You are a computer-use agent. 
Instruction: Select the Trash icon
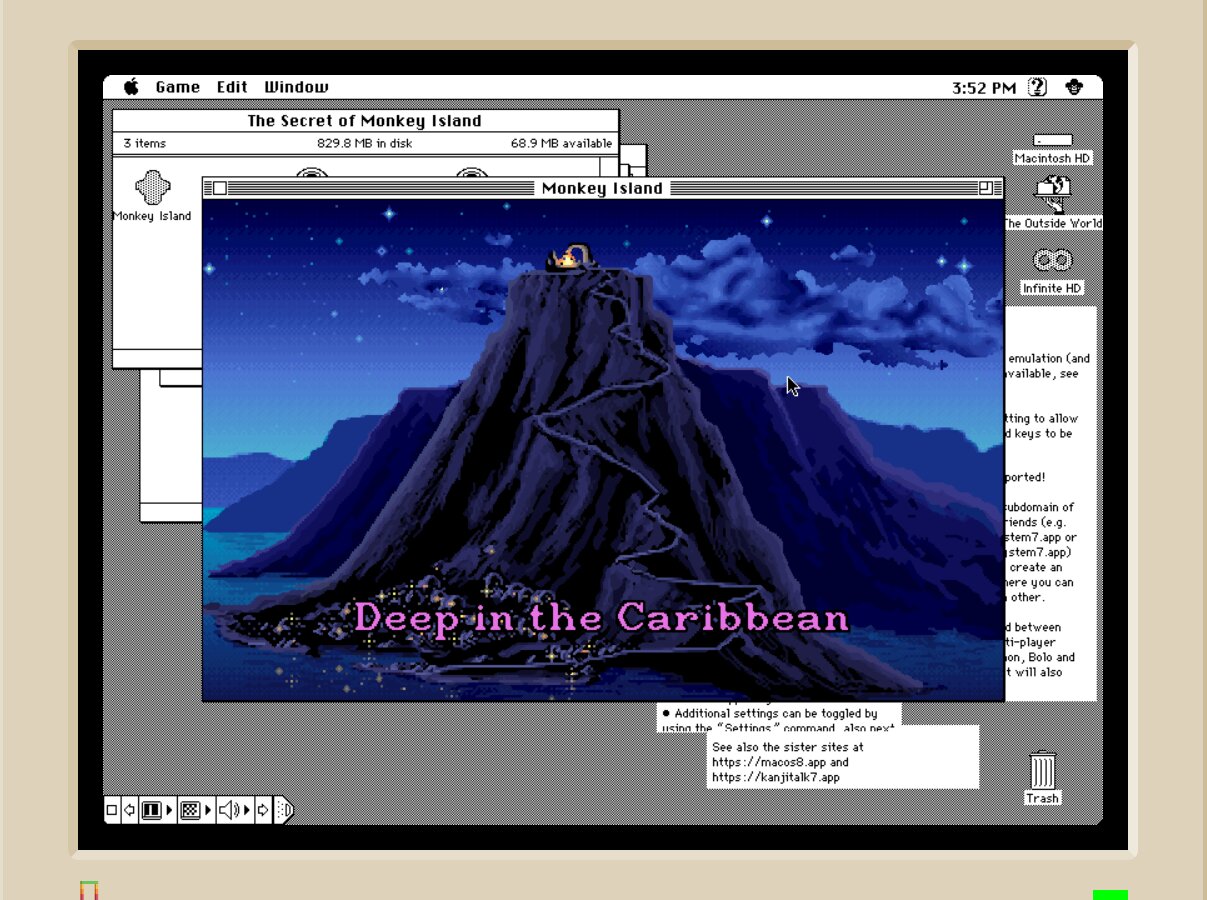1042,771
